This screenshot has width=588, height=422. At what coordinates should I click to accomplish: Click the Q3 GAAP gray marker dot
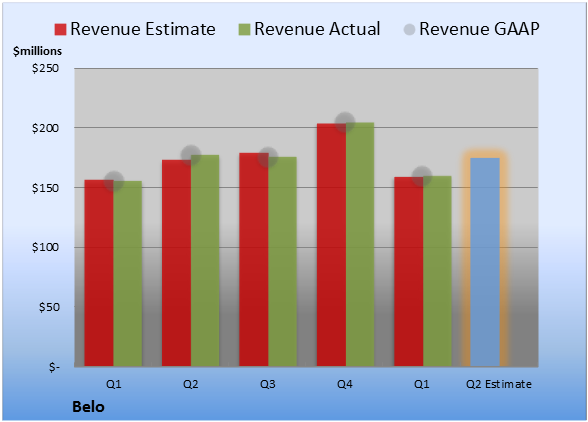tap(268, 157)
